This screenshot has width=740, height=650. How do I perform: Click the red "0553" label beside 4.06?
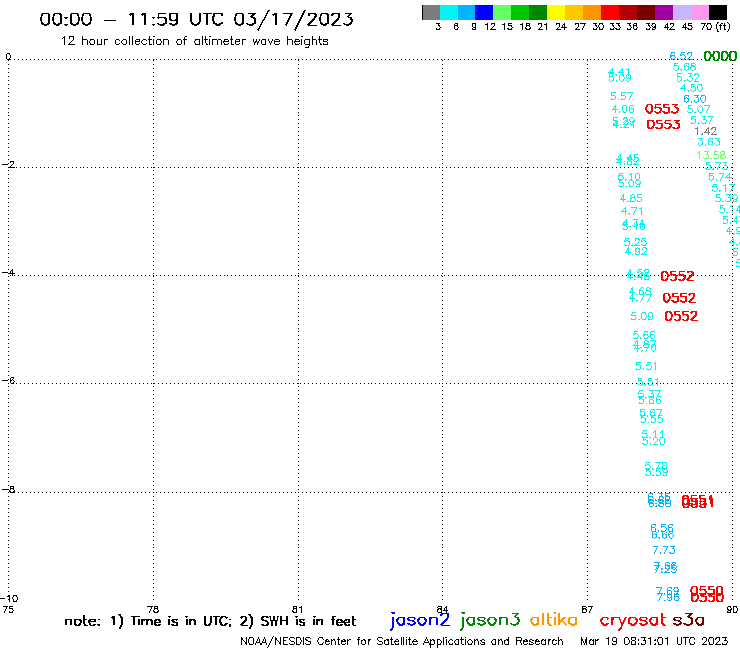tap(662, 109)
